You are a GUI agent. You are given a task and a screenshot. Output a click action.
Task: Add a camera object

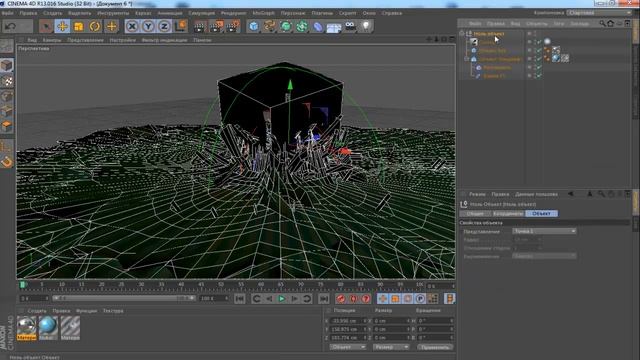350,27
